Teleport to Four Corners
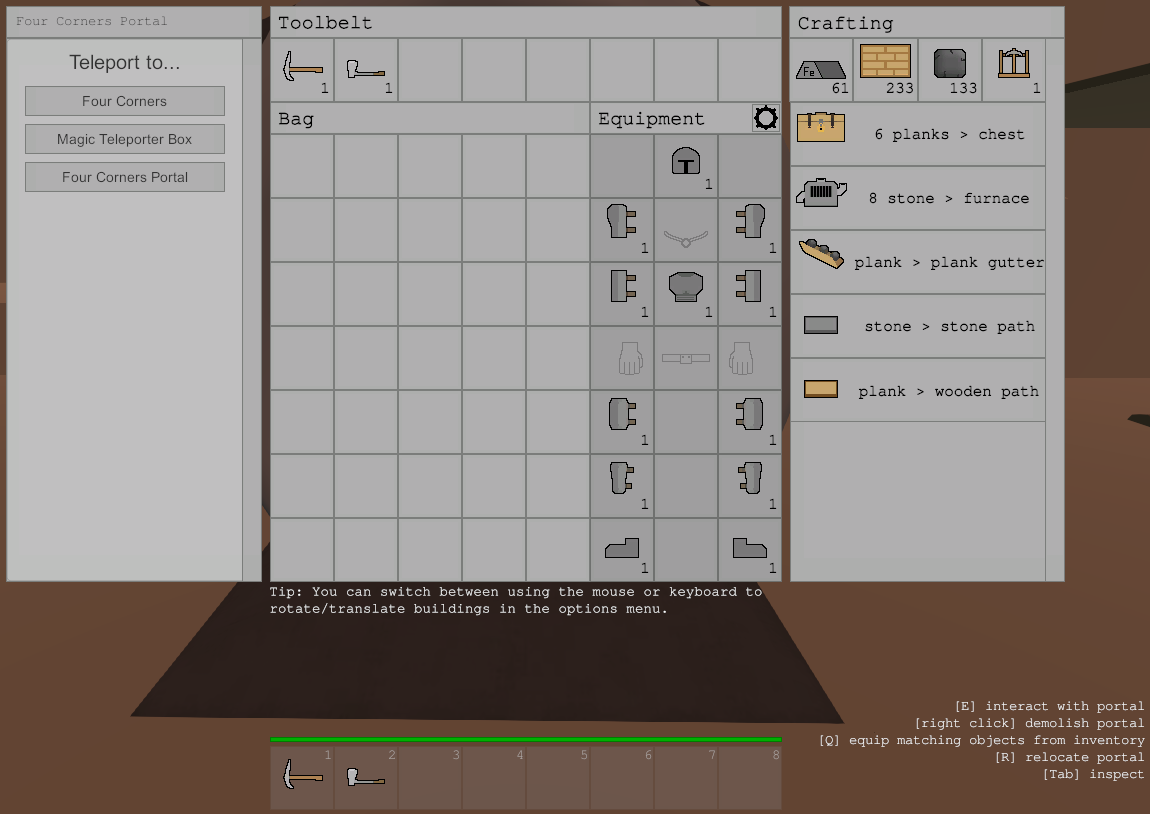This screenshot has height=814, width=1150. (125, 101)
